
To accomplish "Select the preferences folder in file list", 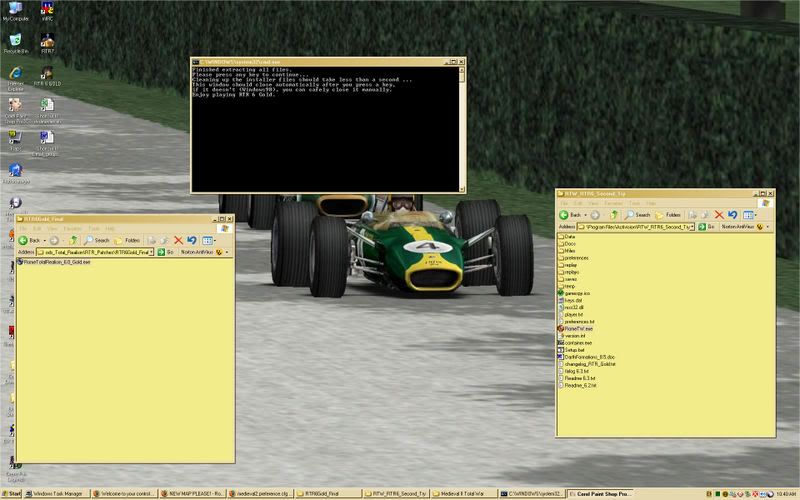I will [x=576, y=257].
